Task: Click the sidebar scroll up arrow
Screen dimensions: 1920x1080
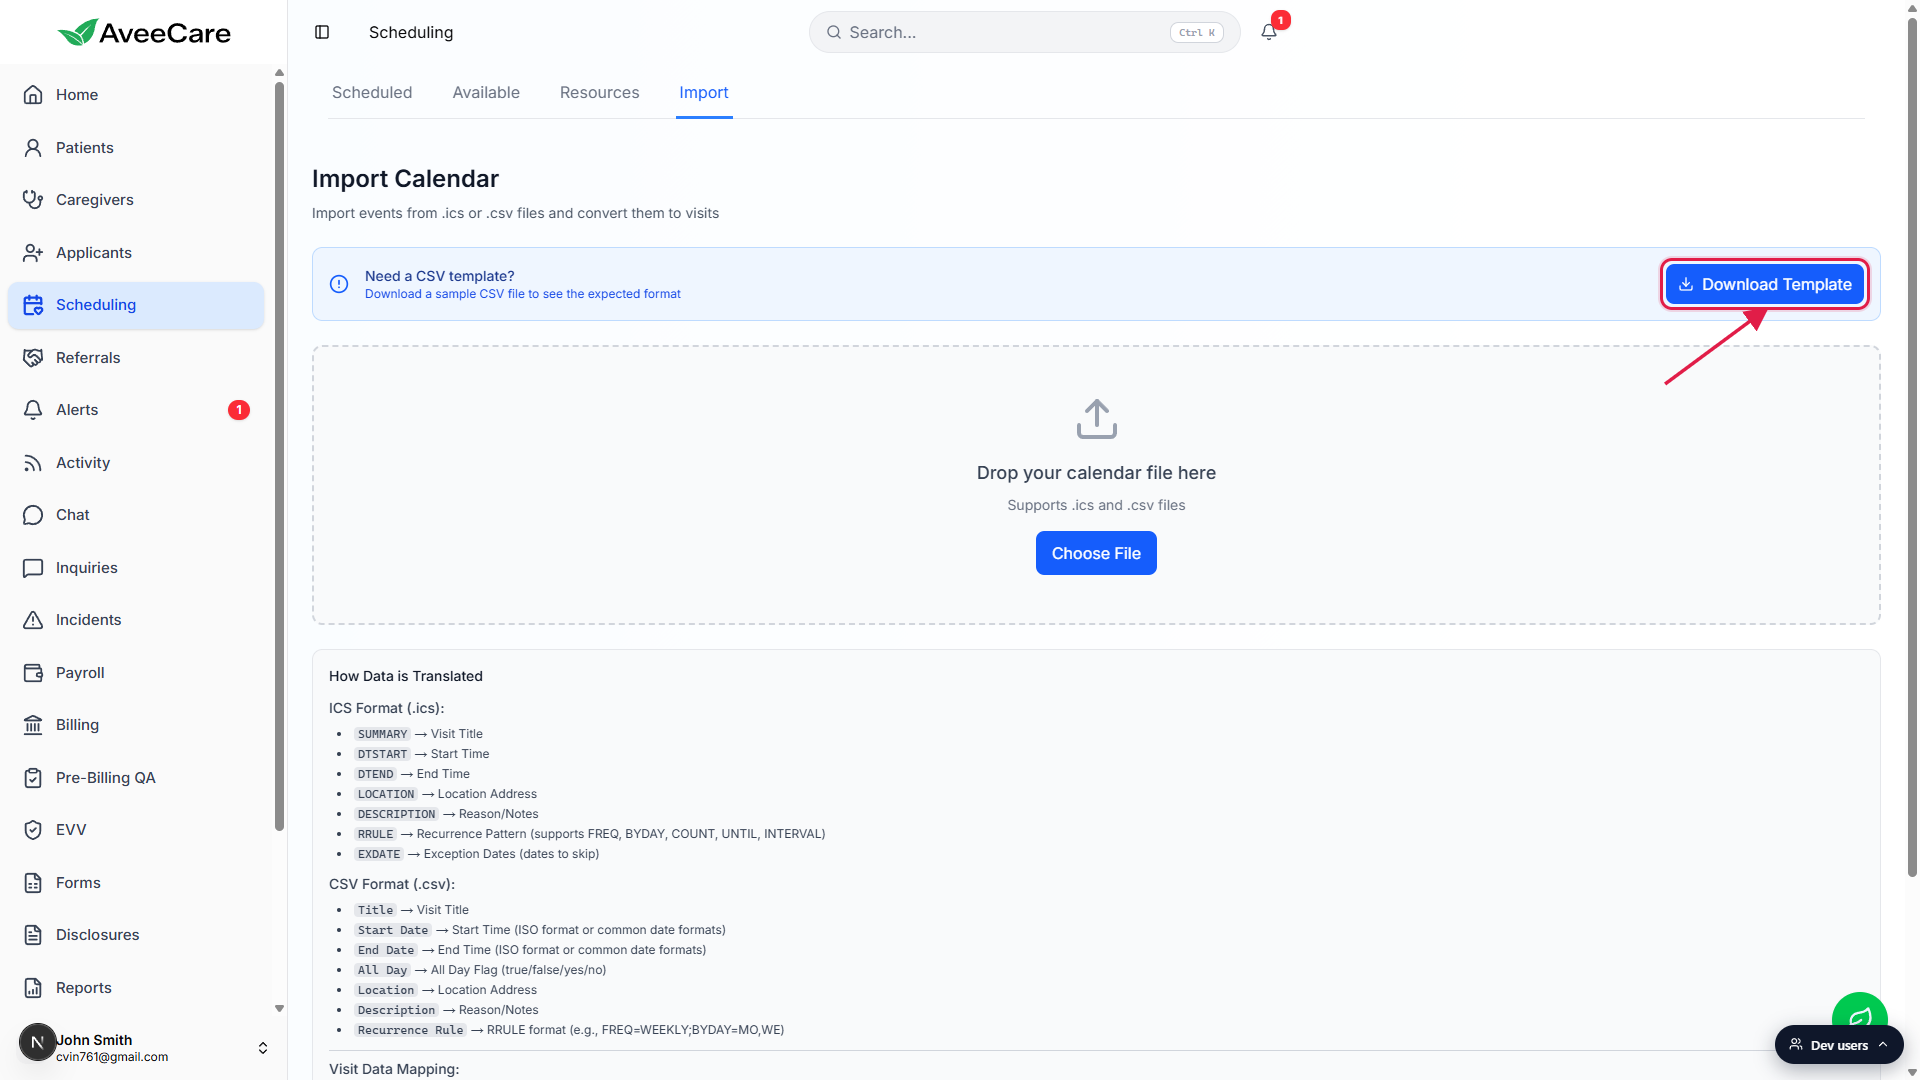Action: (x=280, y=73)
